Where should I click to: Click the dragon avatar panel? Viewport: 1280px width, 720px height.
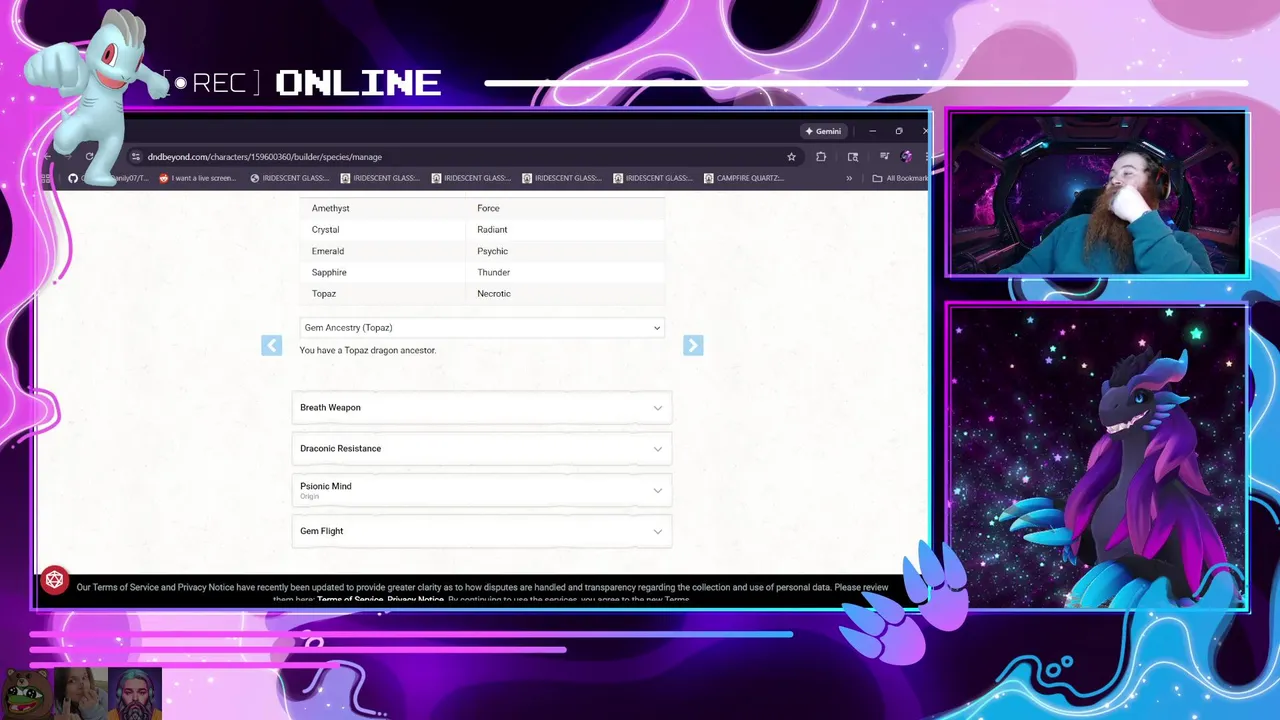pyautogui.click(x=1097, y=456)
